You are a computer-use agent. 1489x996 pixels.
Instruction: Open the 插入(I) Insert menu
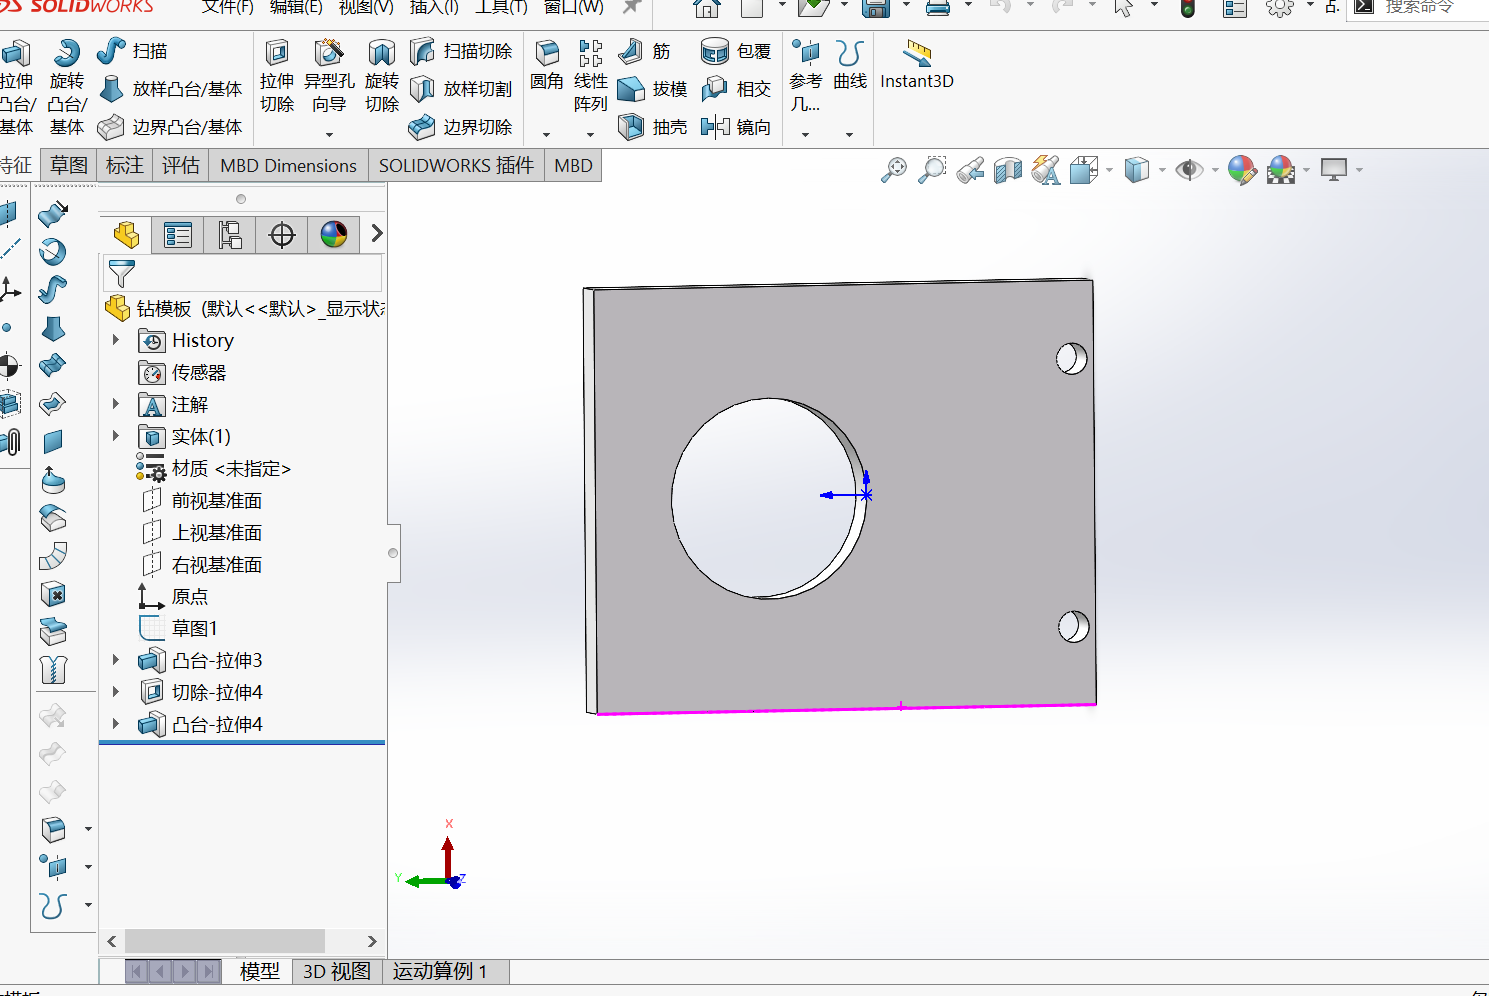434,7
